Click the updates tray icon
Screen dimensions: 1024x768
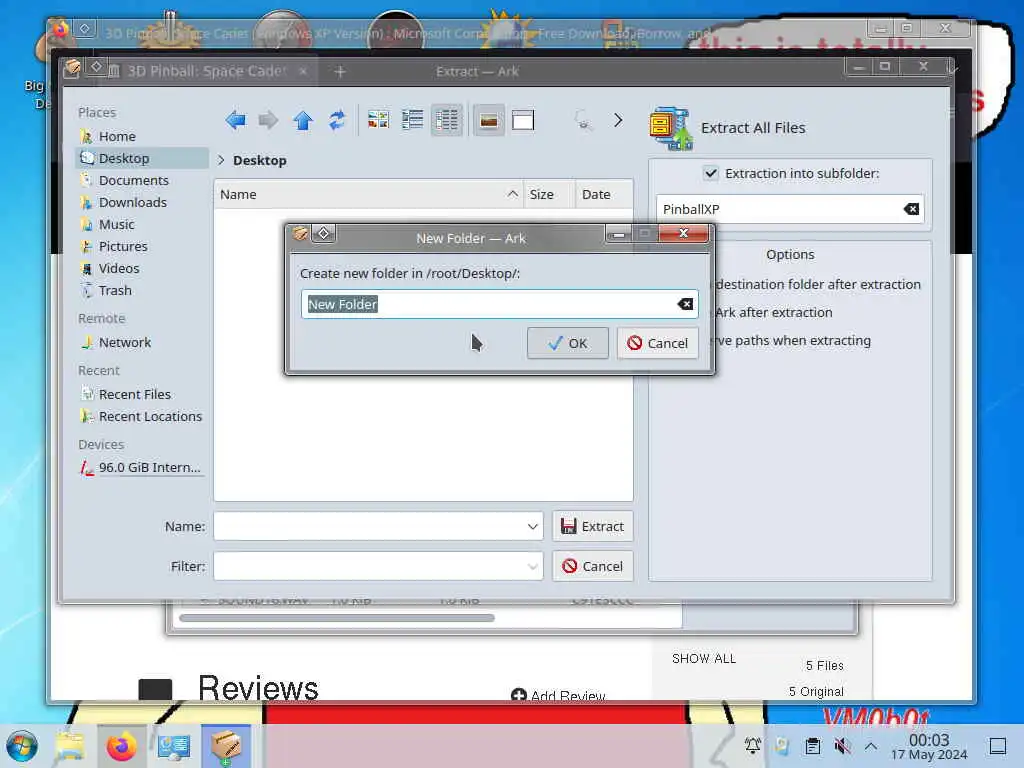click(782, 746)
